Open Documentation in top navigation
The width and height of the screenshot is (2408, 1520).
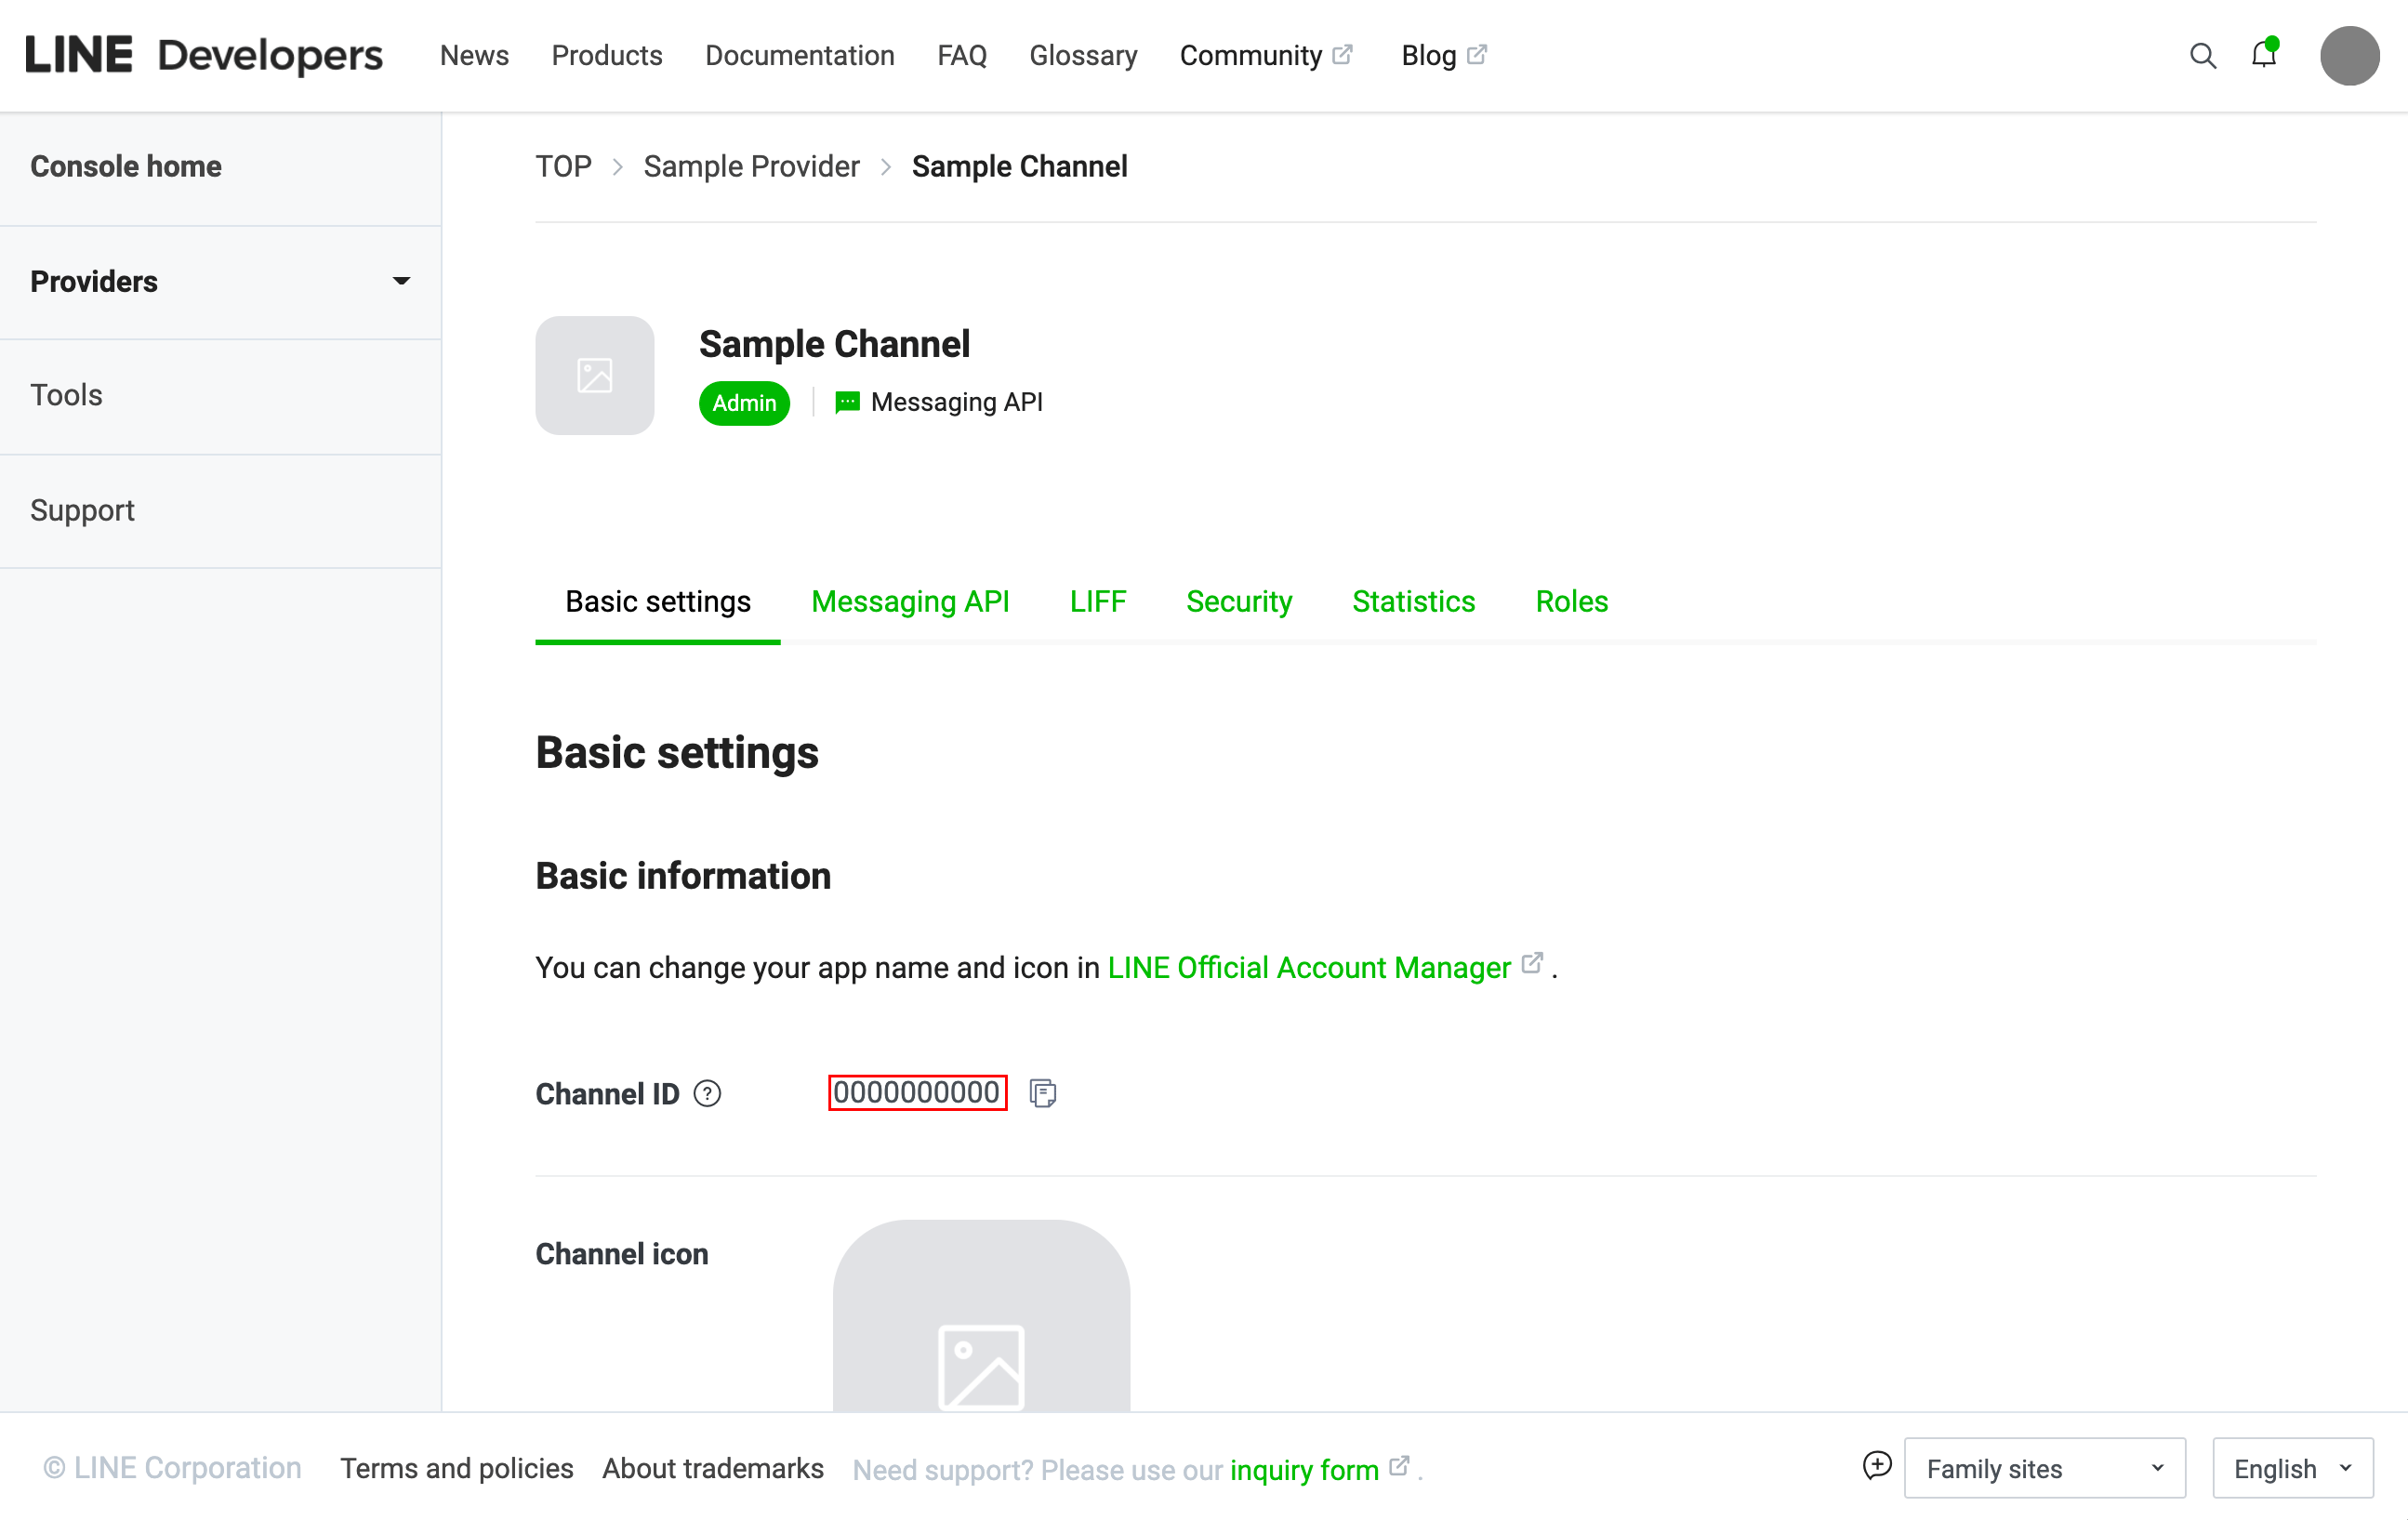tap(799, 56)
